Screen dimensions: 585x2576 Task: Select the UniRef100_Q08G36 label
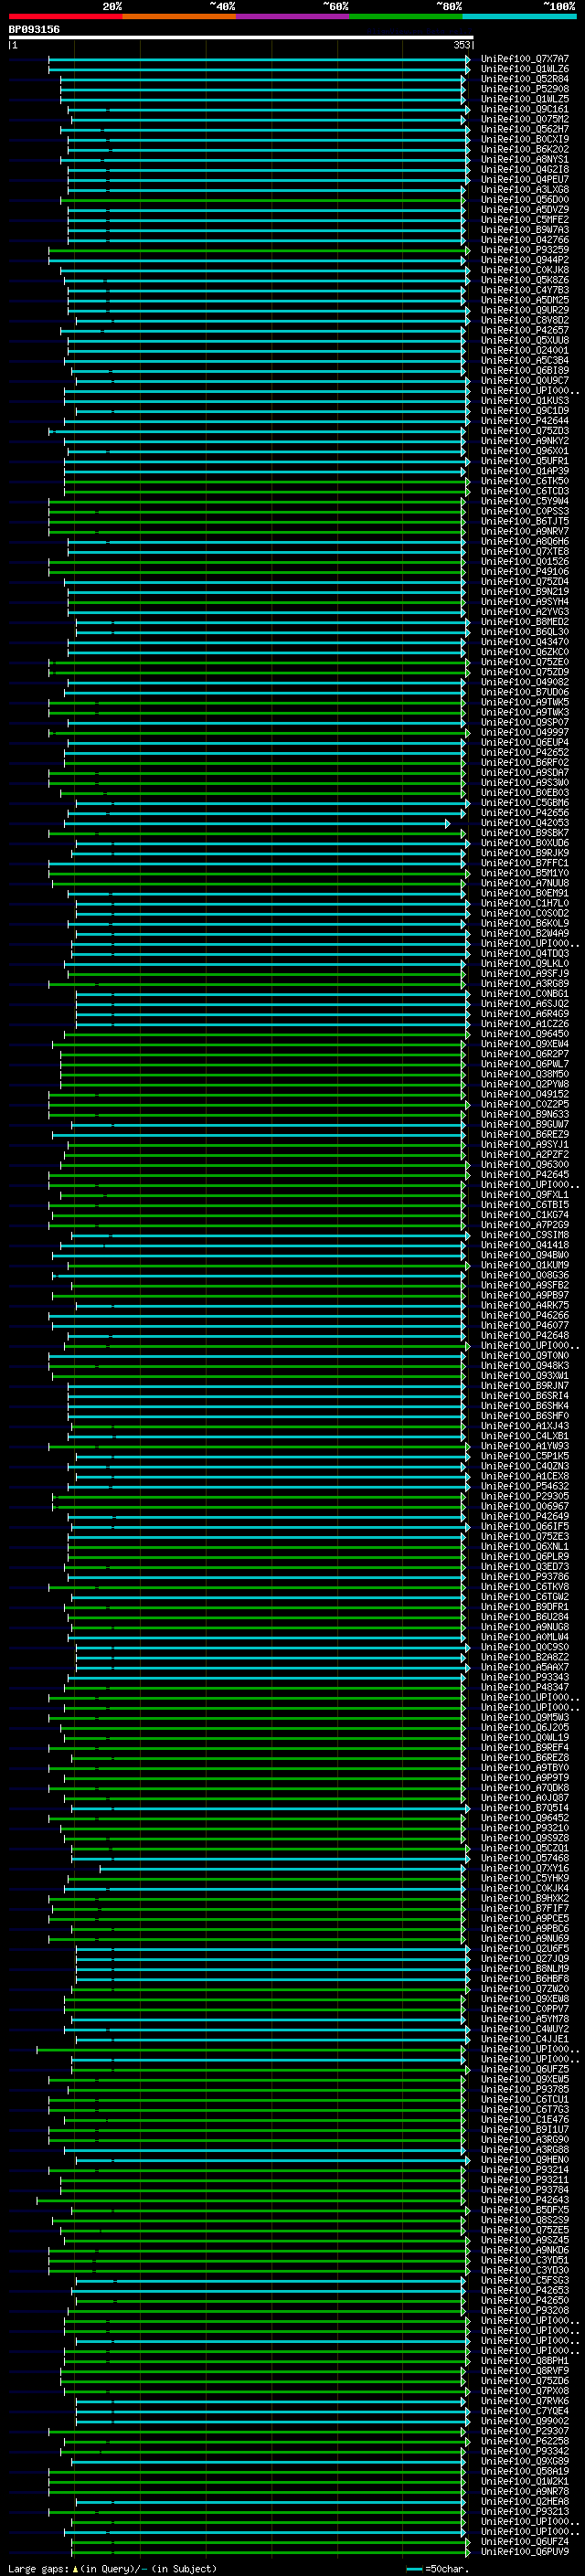click(x=524, y=1275)
